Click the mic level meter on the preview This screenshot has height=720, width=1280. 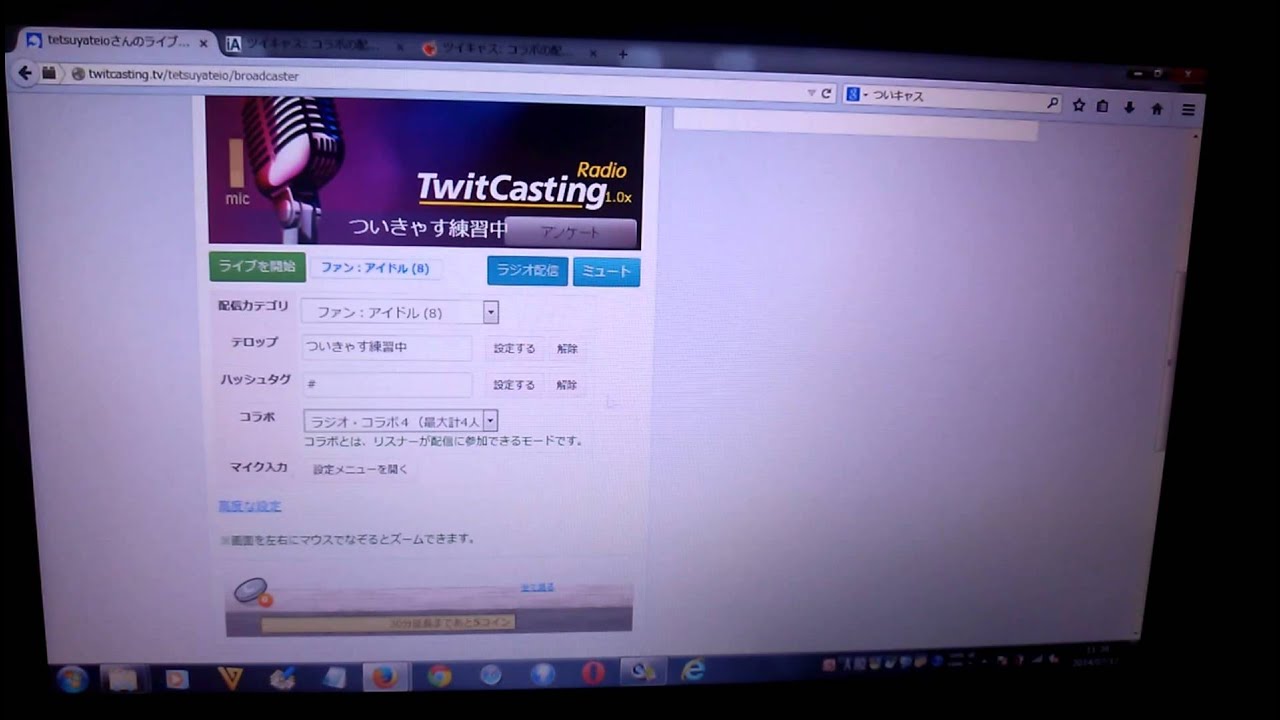[x=237, y=163]
